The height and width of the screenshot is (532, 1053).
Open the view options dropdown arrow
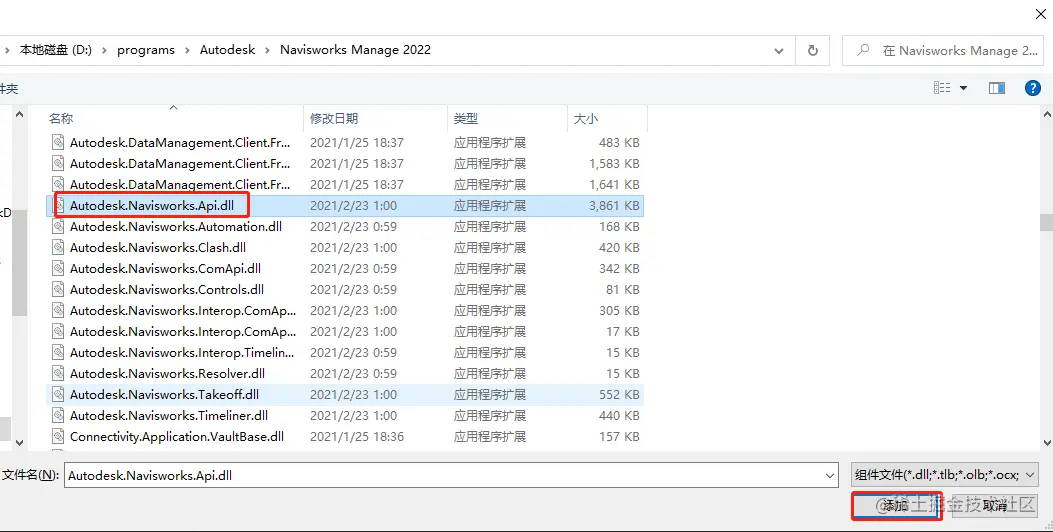964,88
